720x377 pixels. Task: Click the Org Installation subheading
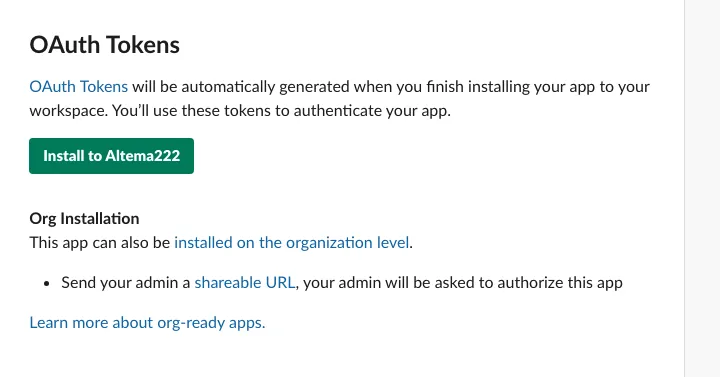84,219
